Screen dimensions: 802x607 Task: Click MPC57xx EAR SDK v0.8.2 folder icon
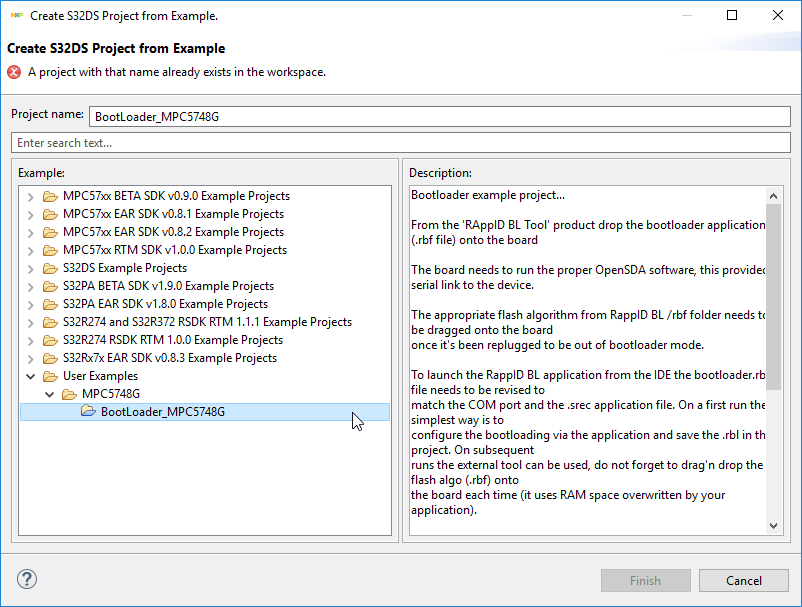tap(50, 232)
